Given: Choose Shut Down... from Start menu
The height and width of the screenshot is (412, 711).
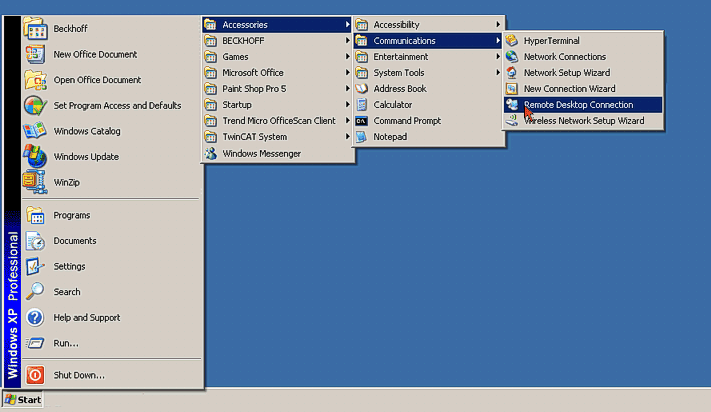Looking at the screenshot, I should tap(111, 375).
